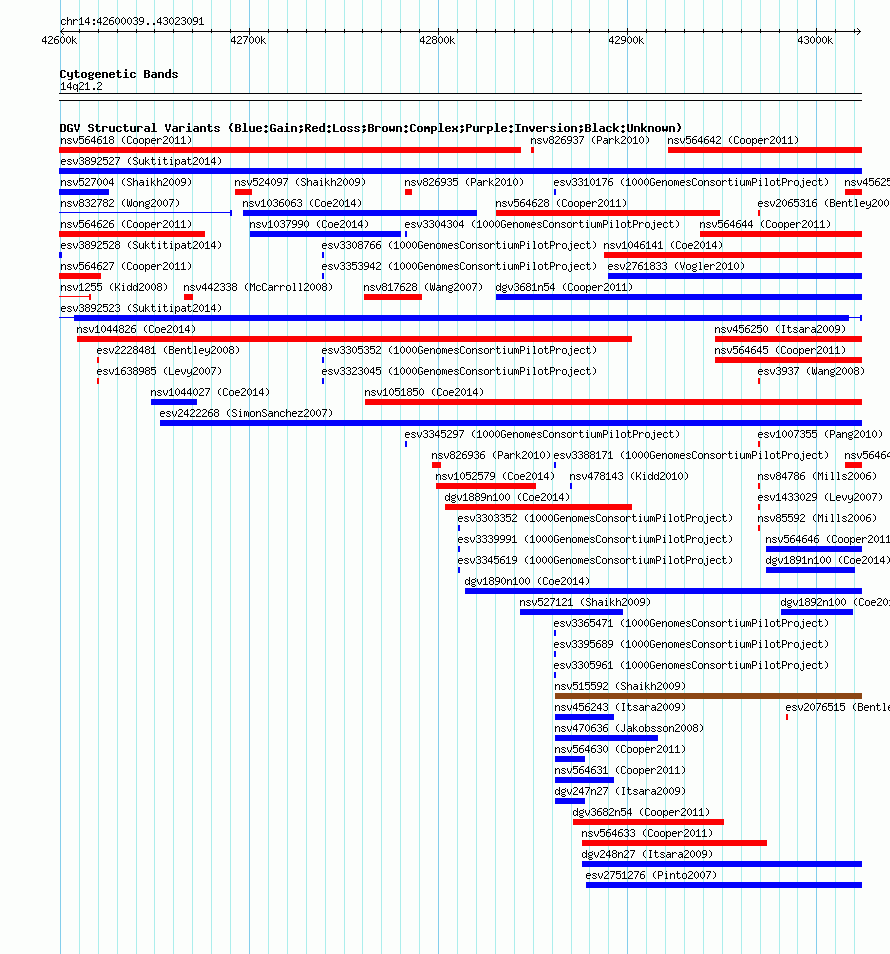Open nsv817628 (Wang2007) variant
The image size is (890, 954).
click(x=423, y=287)
